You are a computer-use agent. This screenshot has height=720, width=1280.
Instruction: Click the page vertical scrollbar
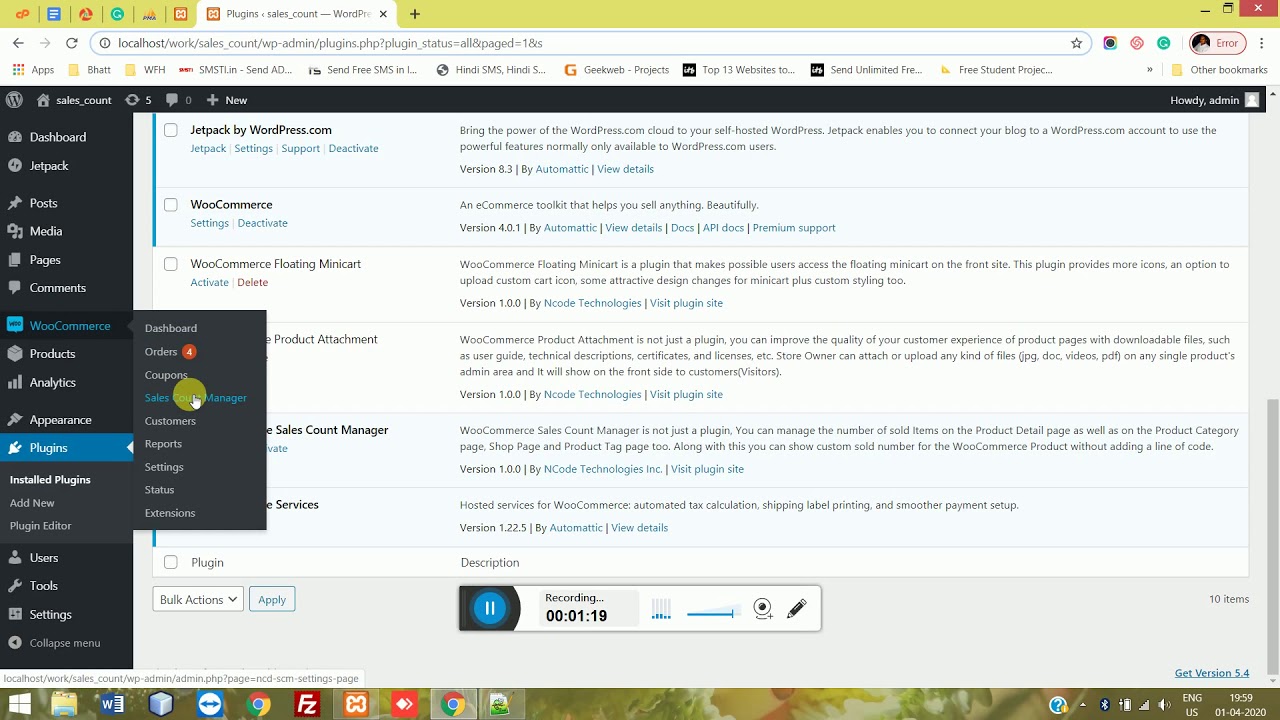tap(1272, 535)
